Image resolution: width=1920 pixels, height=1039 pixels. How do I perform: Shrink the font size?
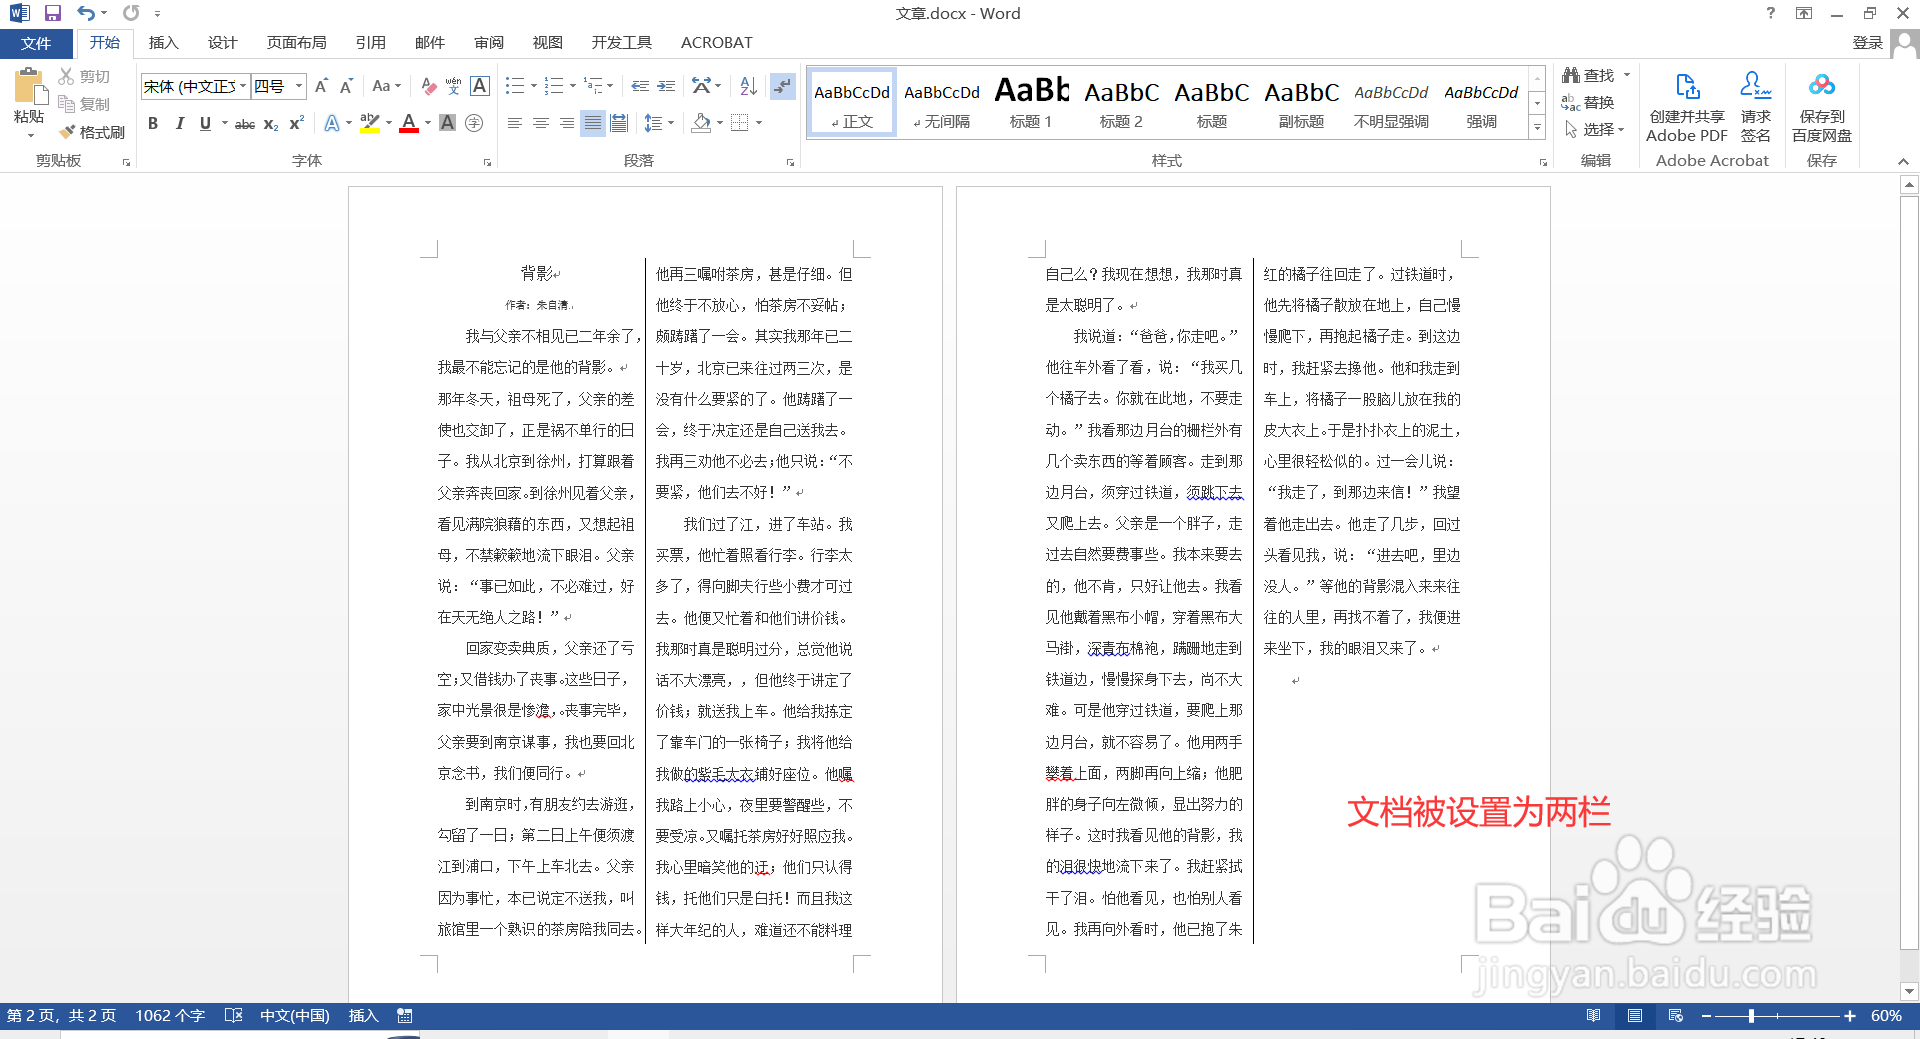pos(346,87)
